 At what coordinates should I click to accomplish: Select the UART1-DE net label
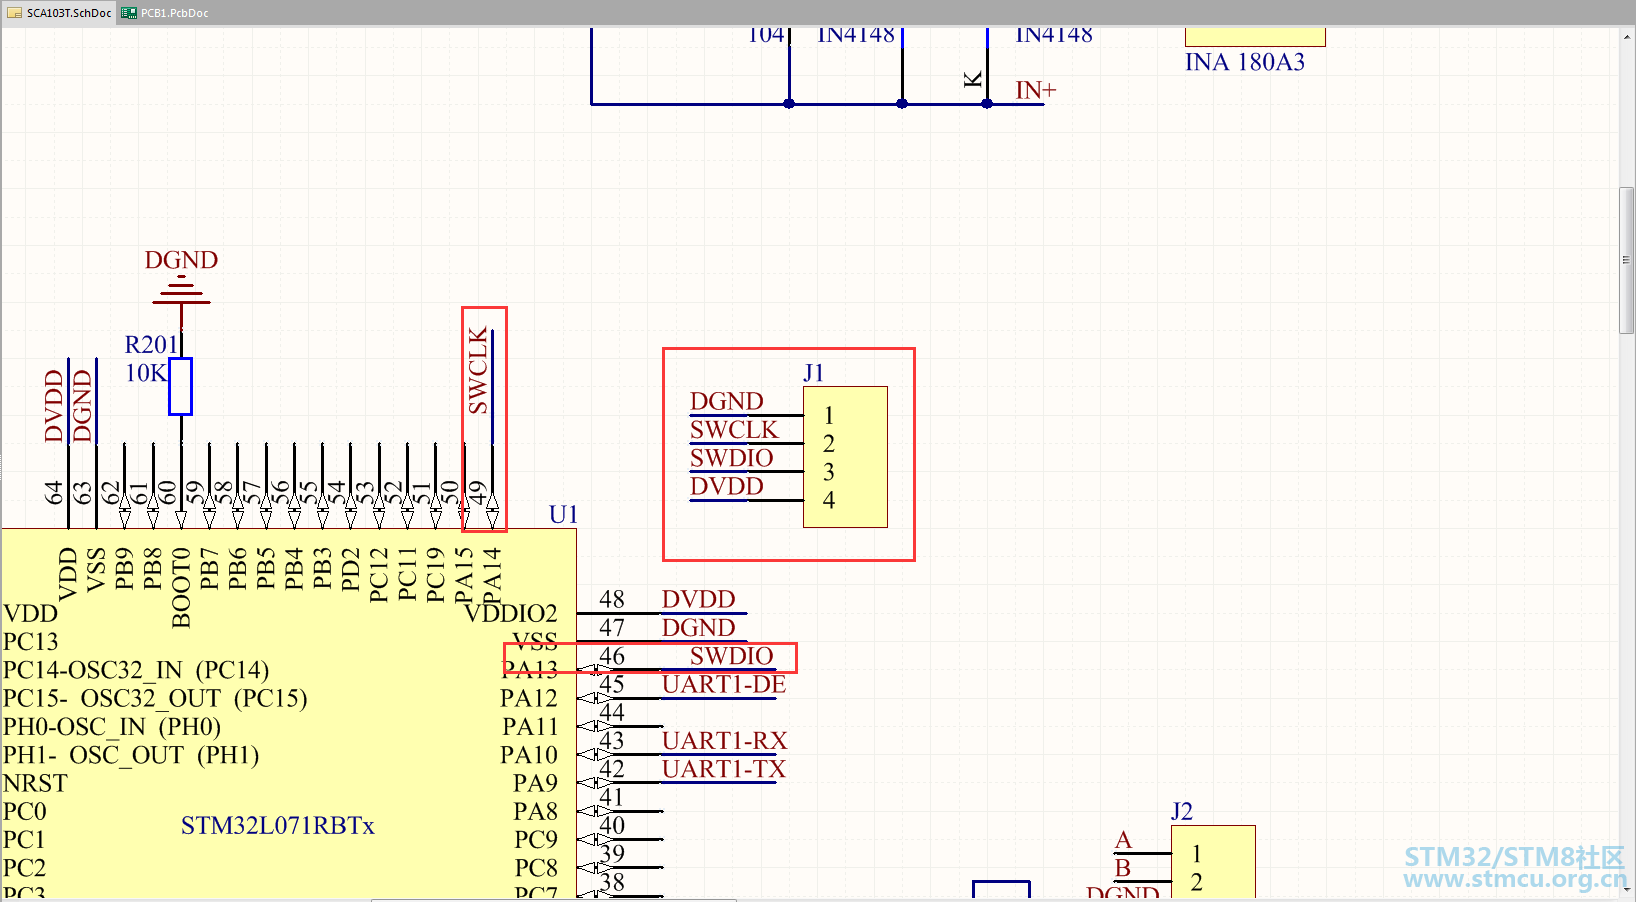point(724,684)
